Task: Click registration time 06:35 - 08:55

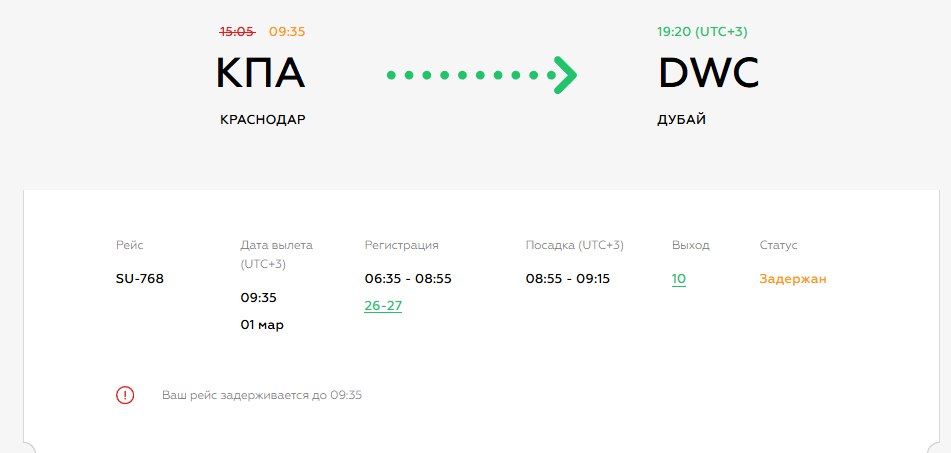Action: (x=408, y=279)
